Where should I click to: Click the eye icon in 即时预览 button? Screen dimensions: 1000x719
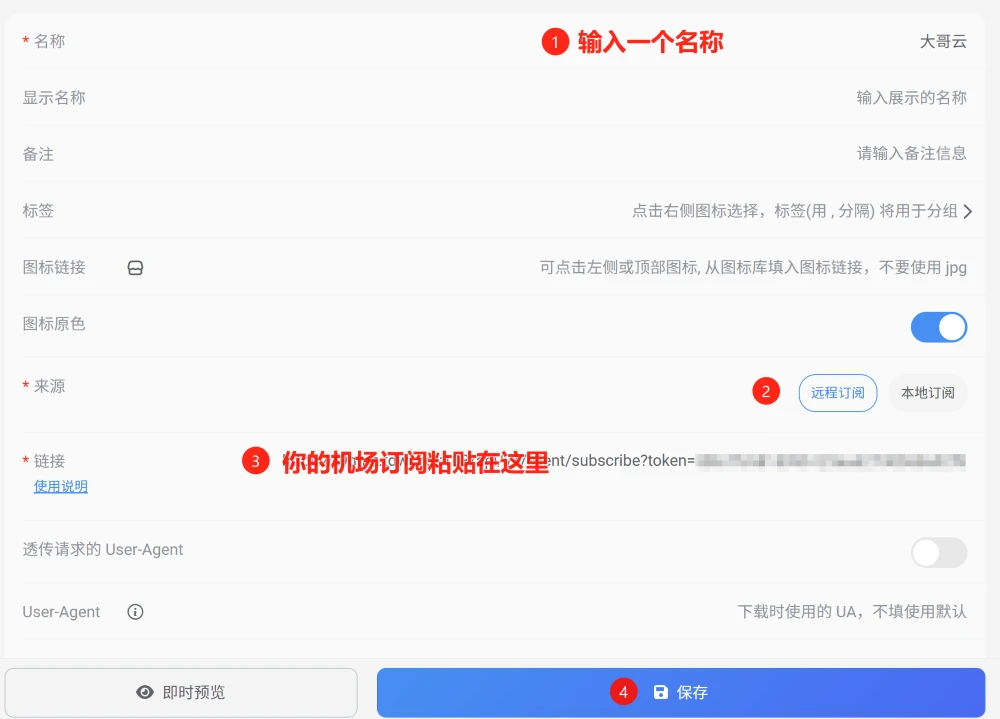(145, 692)
